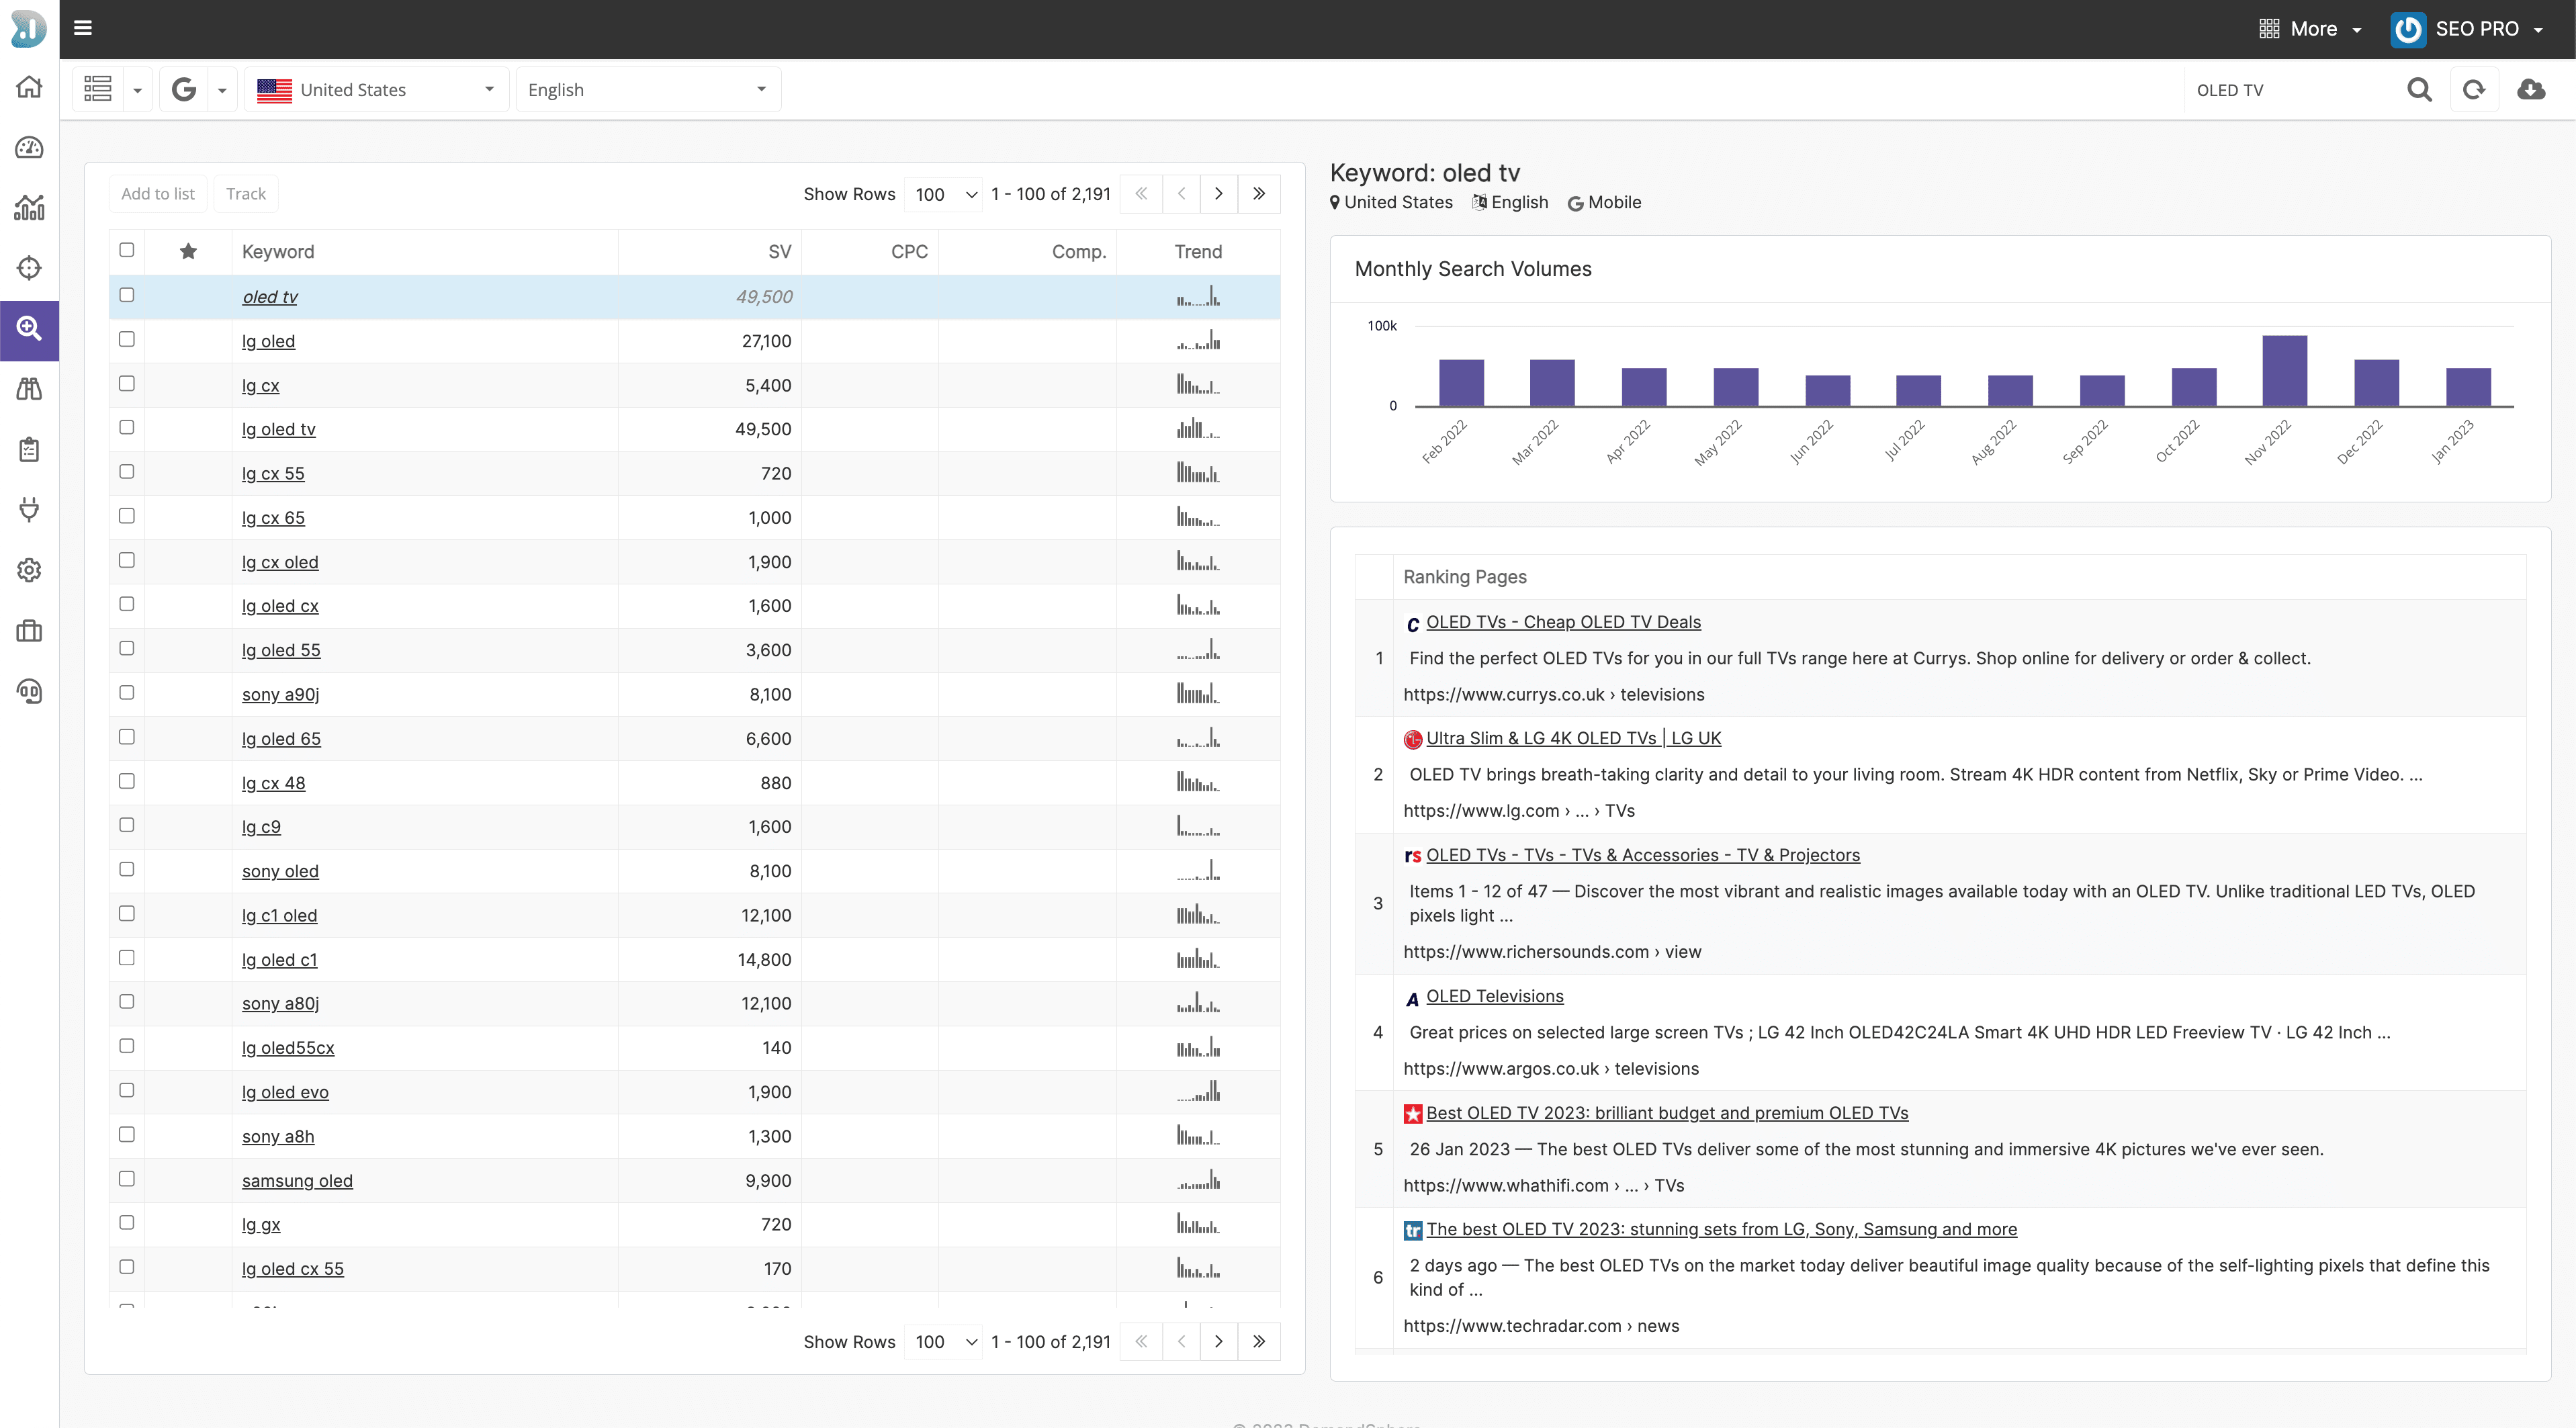The image size is (2576, 1428).
Task: Open the OLED Televisions ranking page link
Action: pyautogui.click(x=1494, y=996)
